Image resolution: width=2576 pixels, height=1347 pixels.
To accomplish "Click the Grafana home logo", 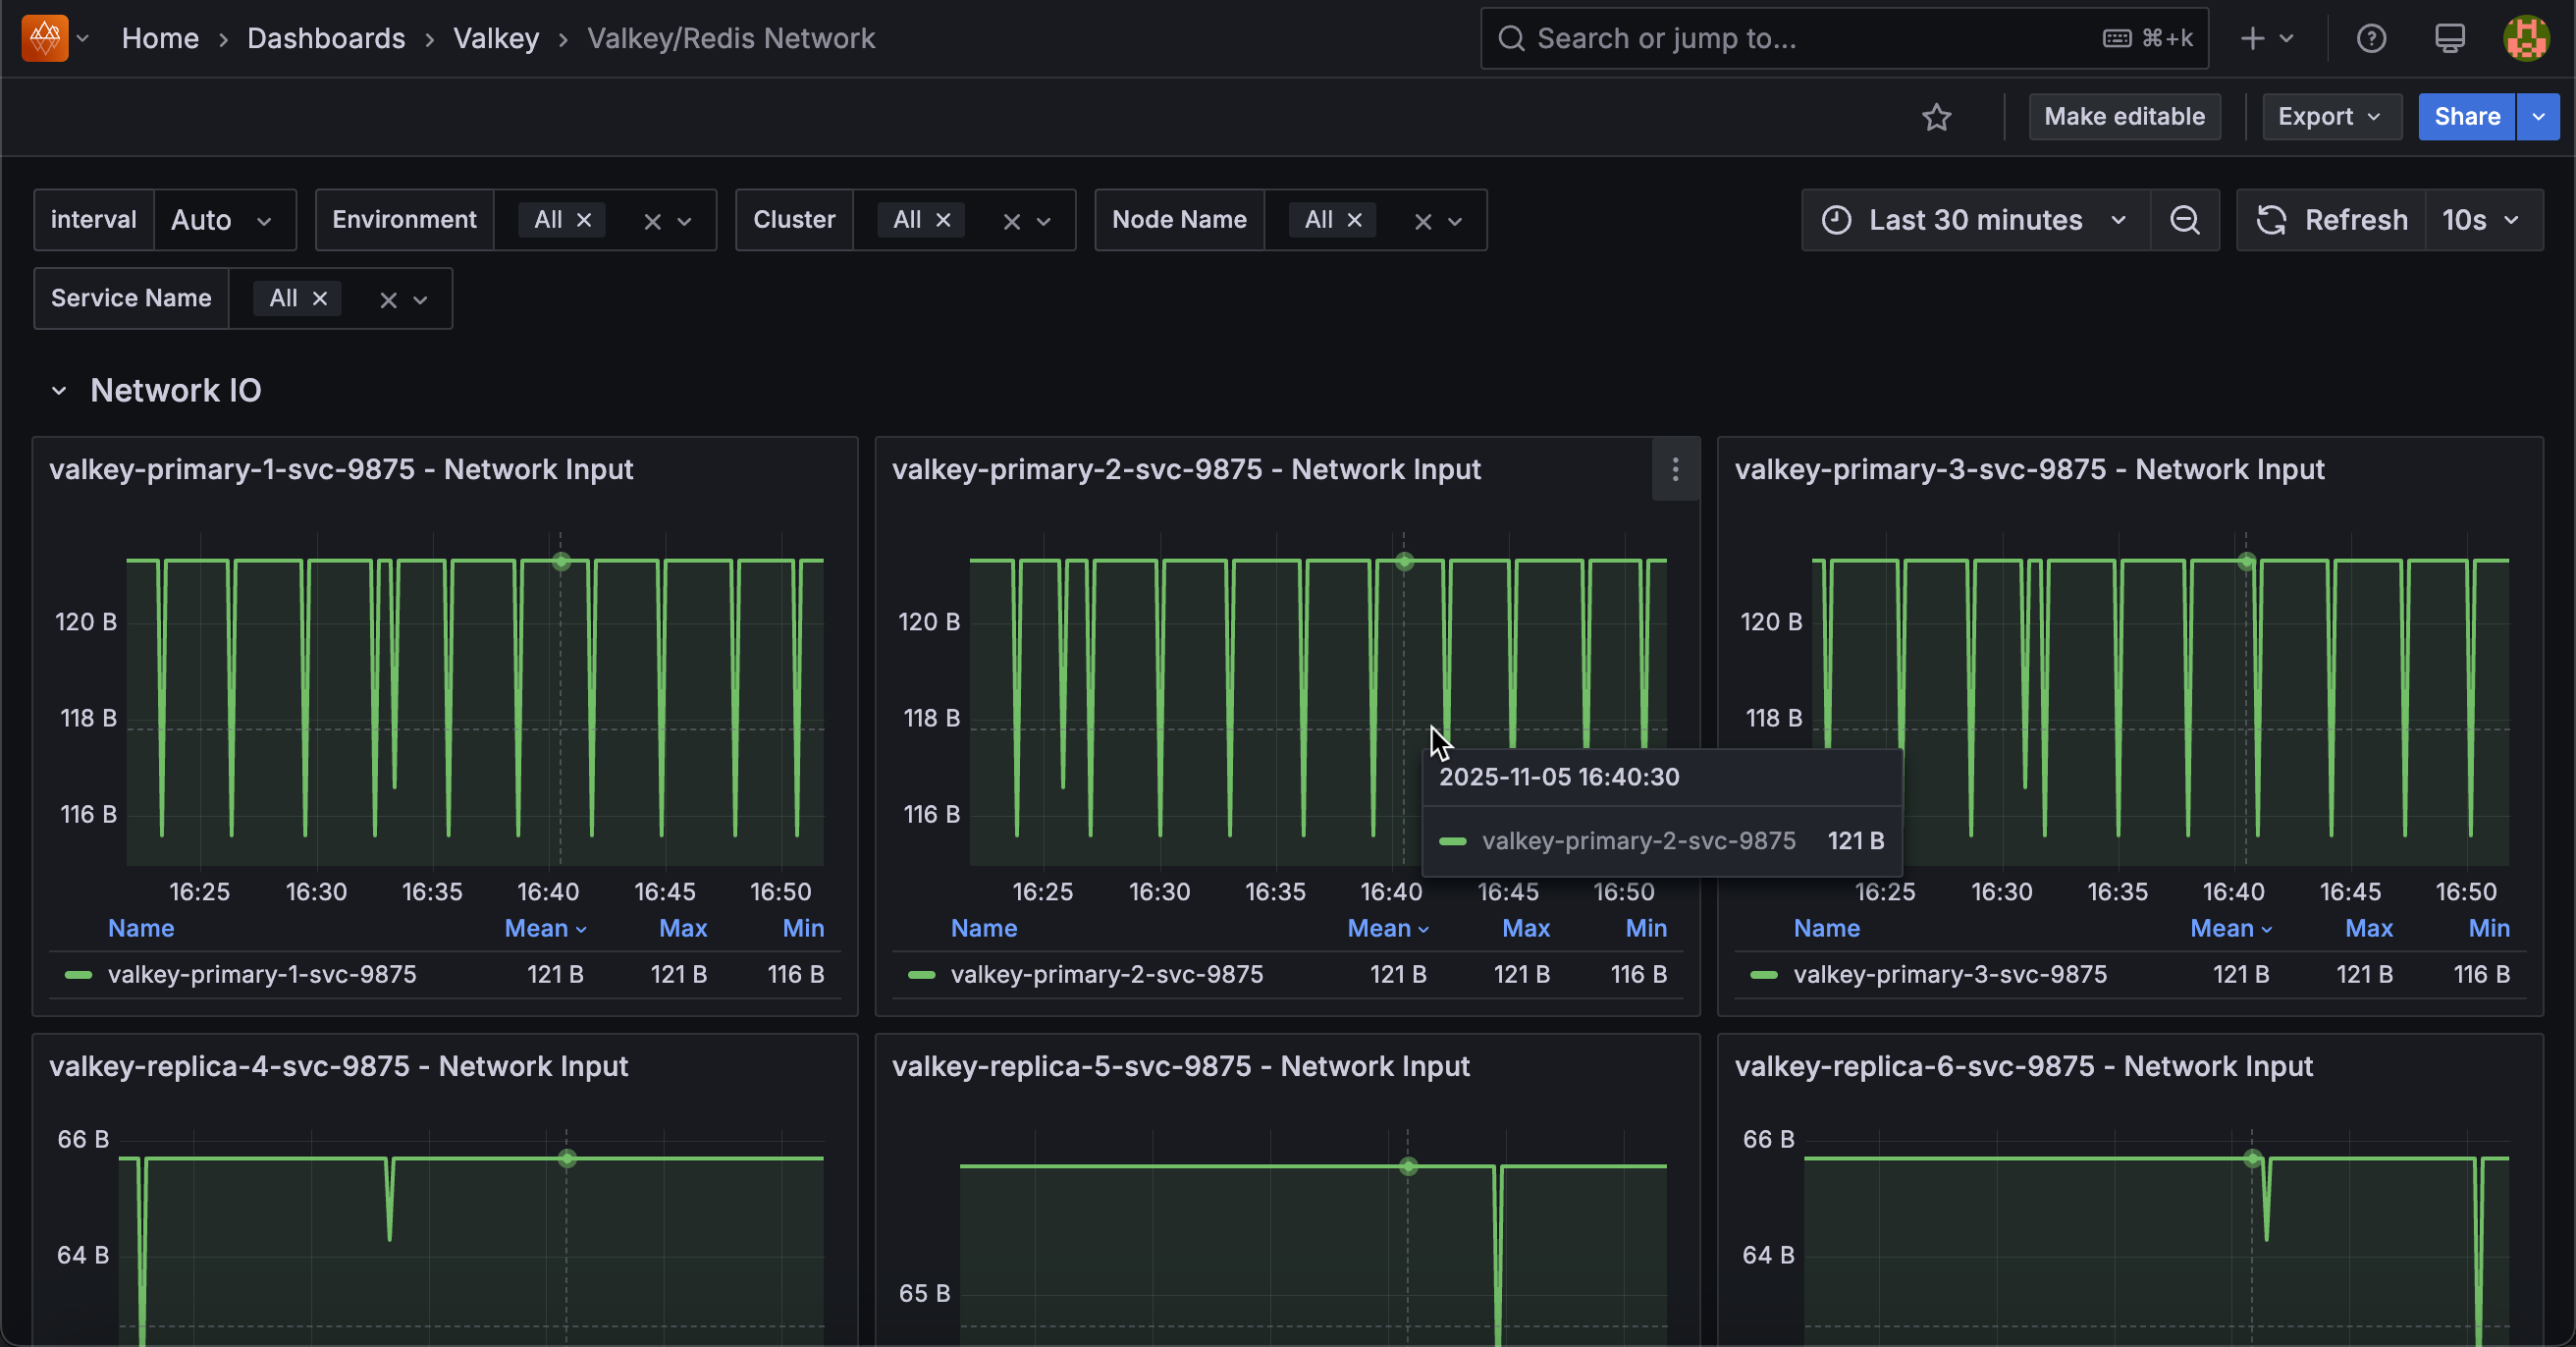I will pos(44,38).
